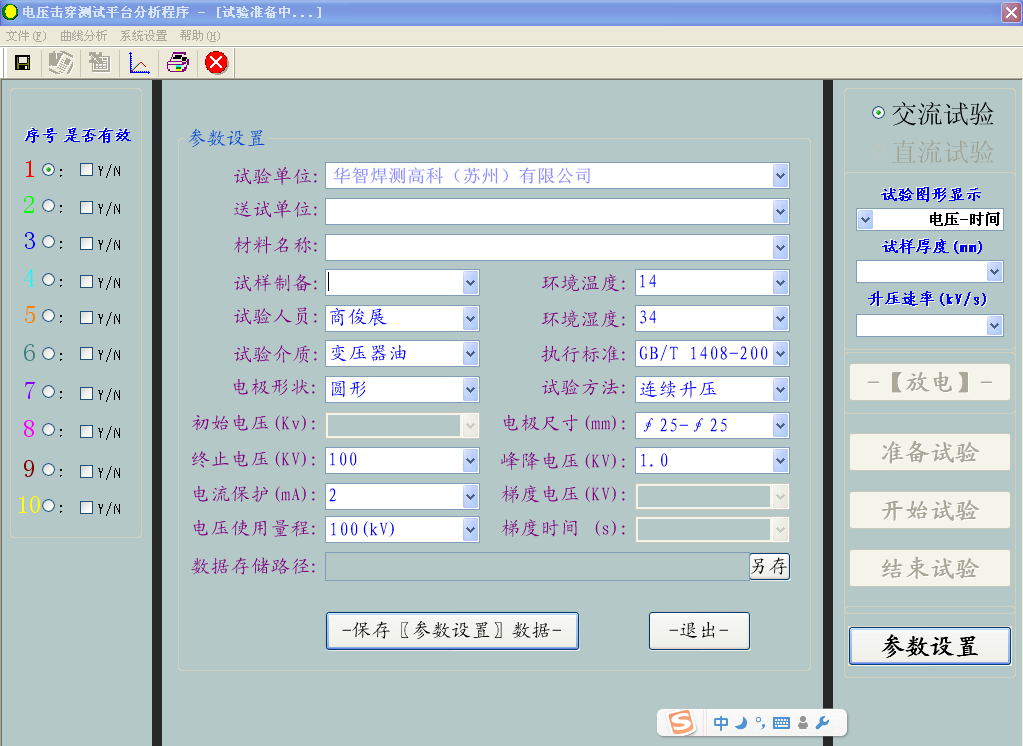Open the curve chart toolbar icon
The height and width of the screenshot is (746, 1023).
140,63
